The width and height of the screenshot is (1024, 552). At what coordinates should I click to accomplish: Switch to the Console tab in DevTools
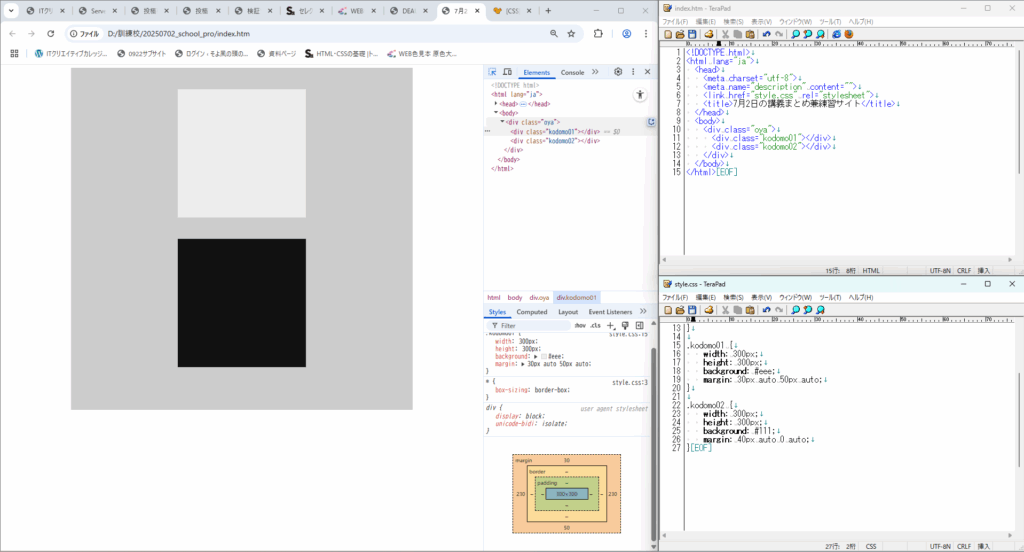click(x=572, y=72)
